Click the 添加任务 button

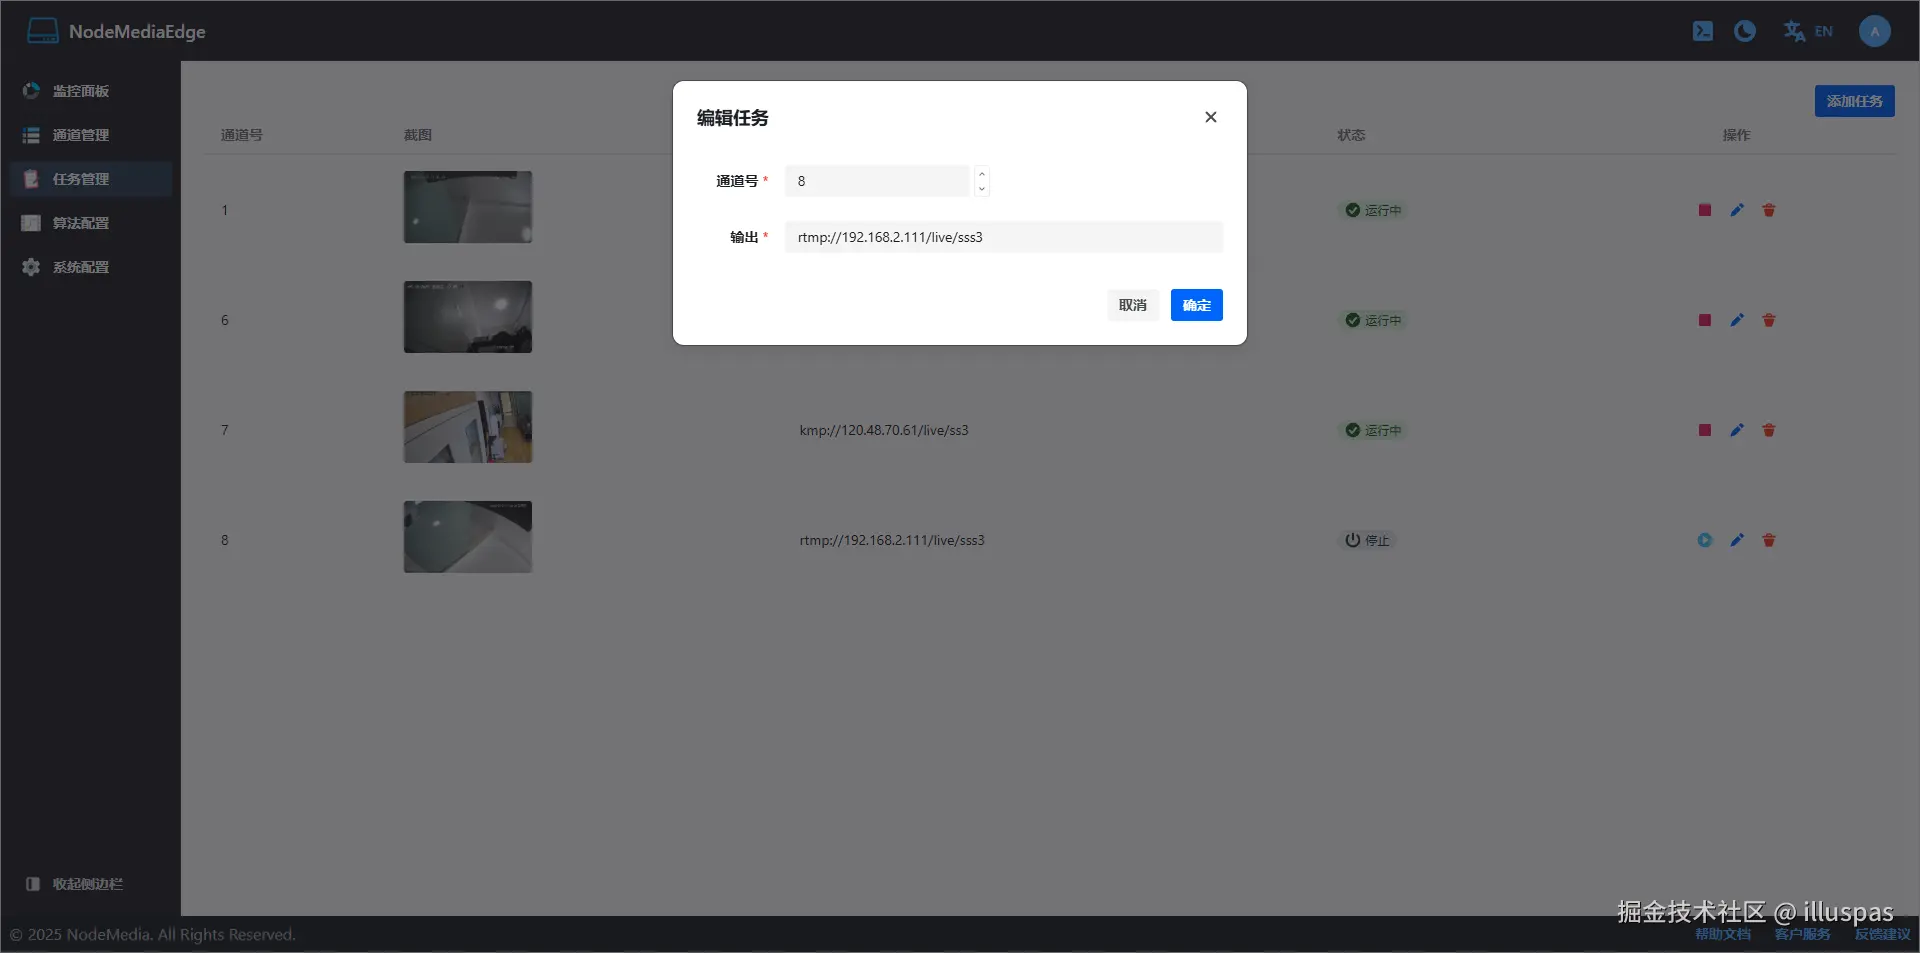point(1855,101)
